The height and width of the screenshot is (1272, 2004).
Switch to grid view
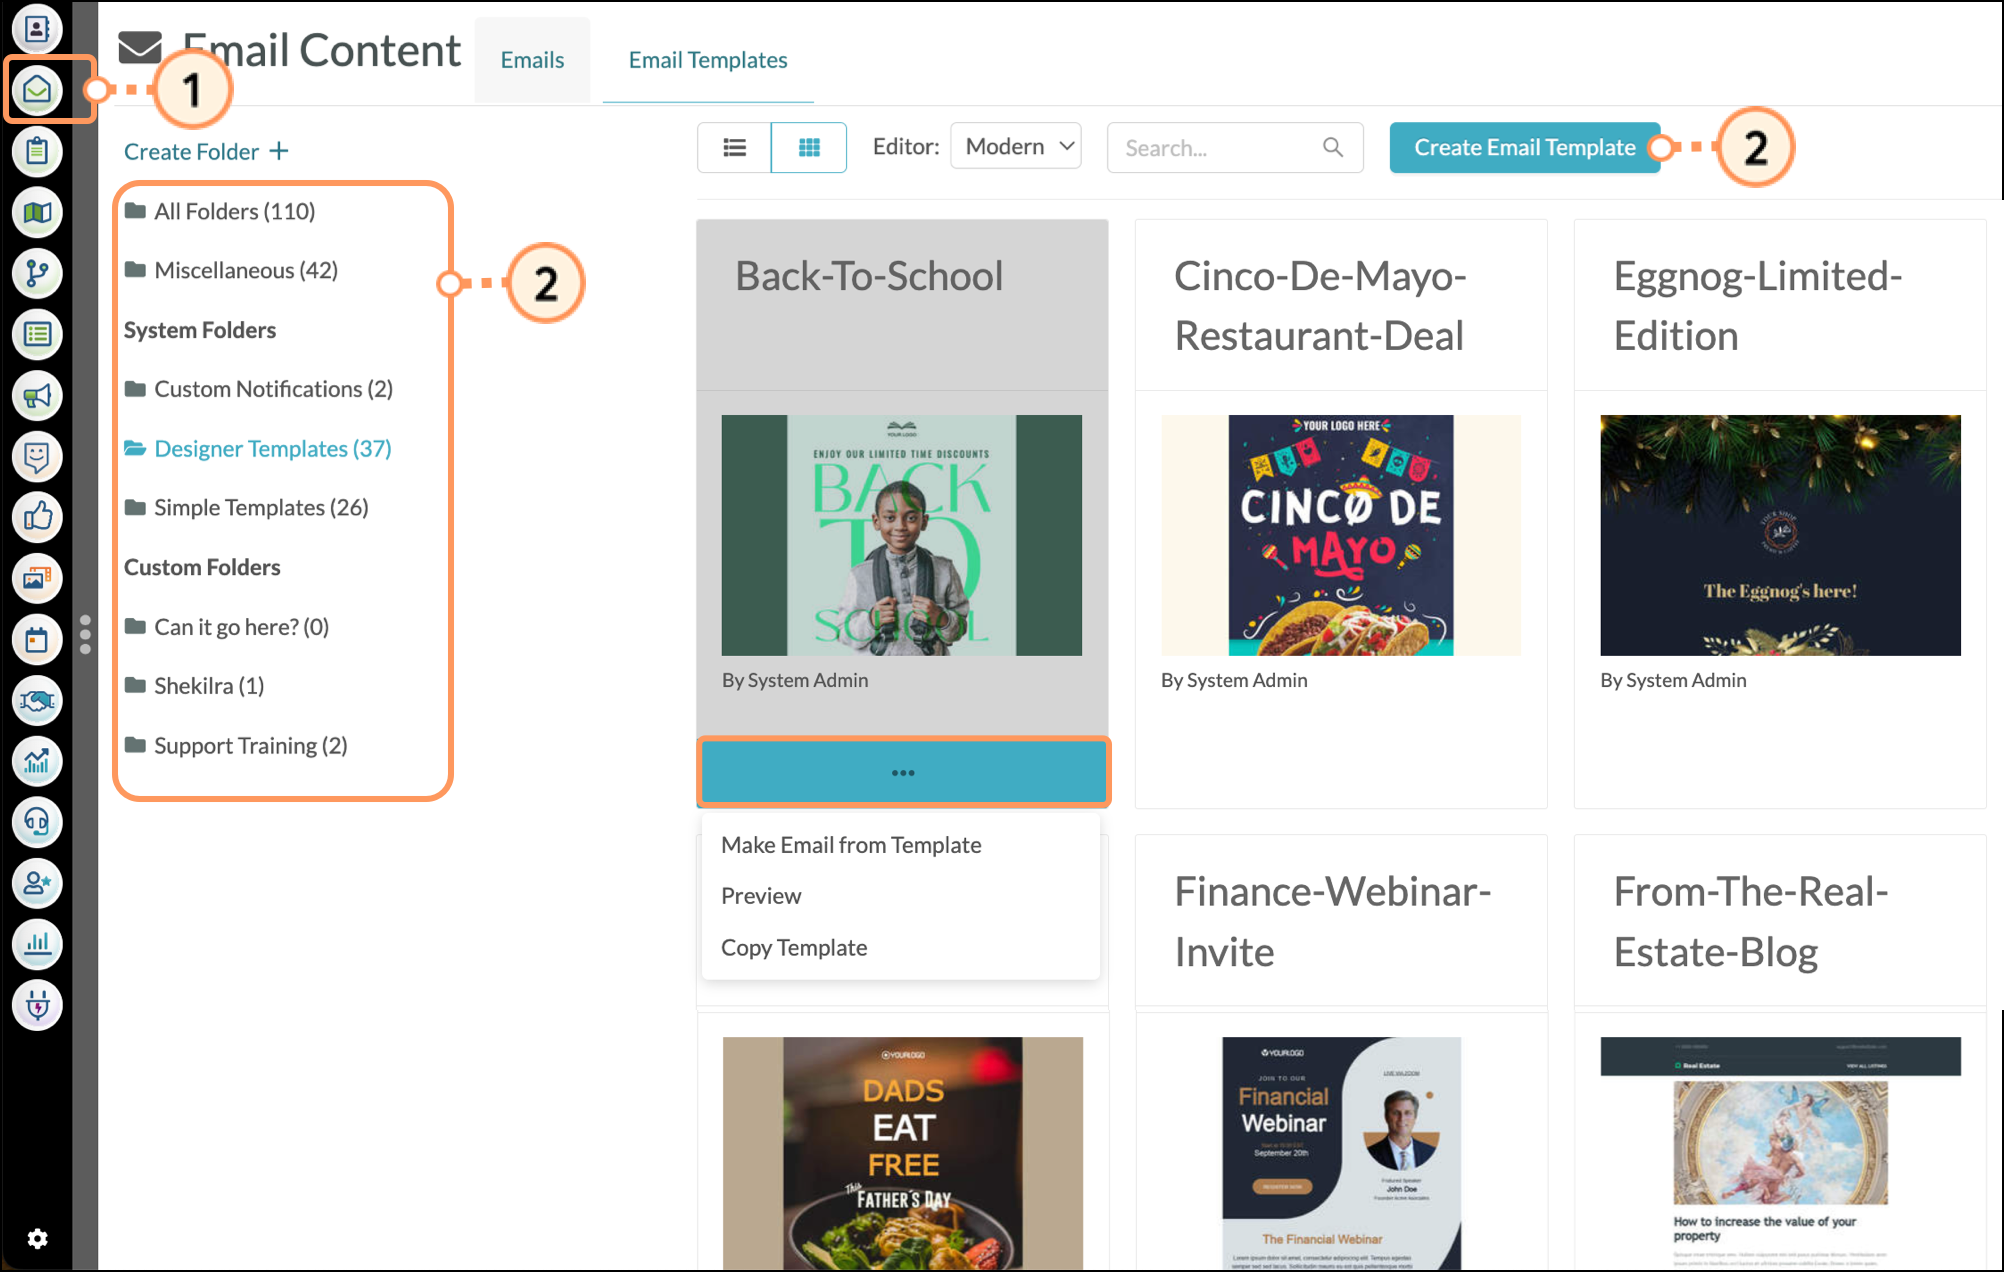pos(809,148)
